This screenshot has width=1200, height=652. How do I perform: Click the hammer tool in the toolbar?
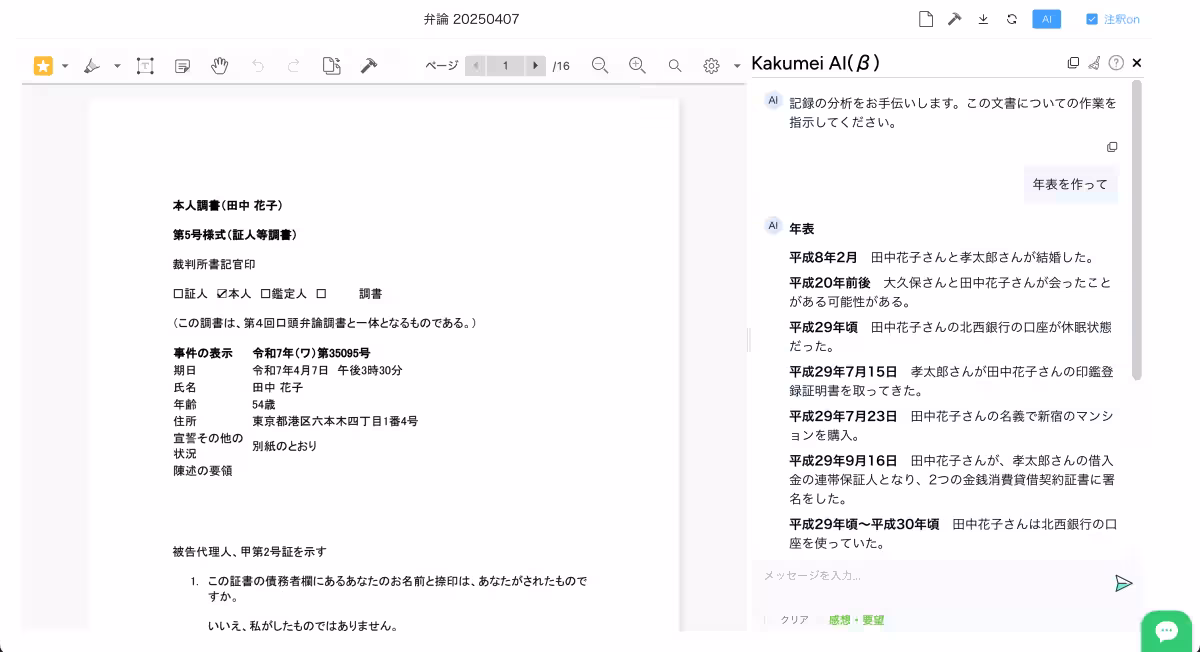pos(367,65)
